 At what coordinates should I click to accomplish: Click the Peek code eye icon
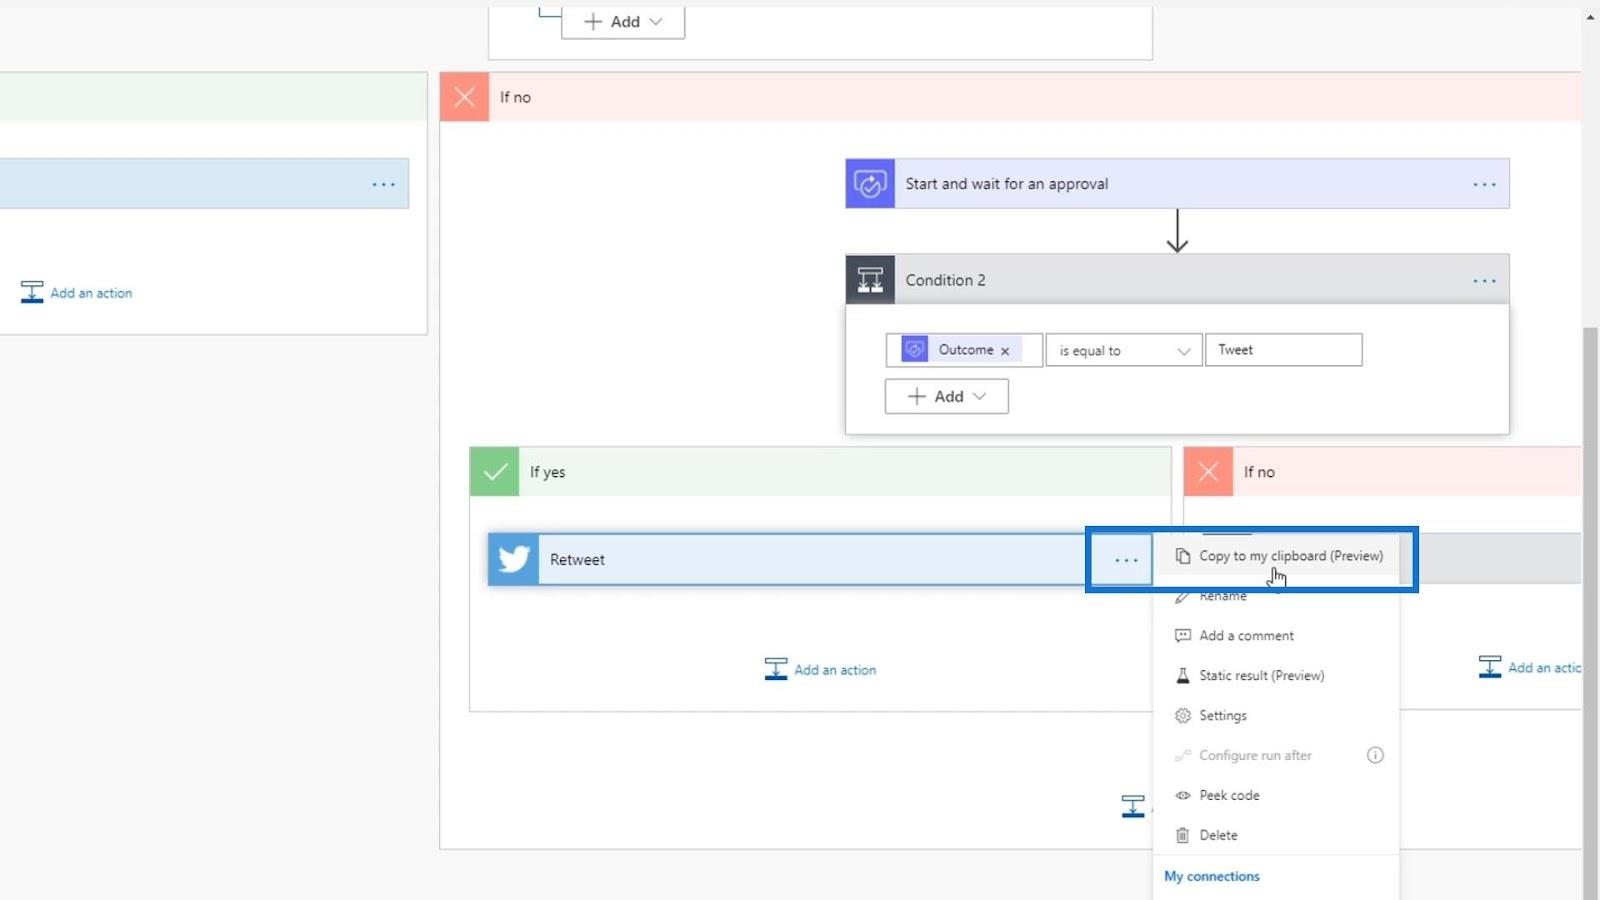[x=1183, y=796]
